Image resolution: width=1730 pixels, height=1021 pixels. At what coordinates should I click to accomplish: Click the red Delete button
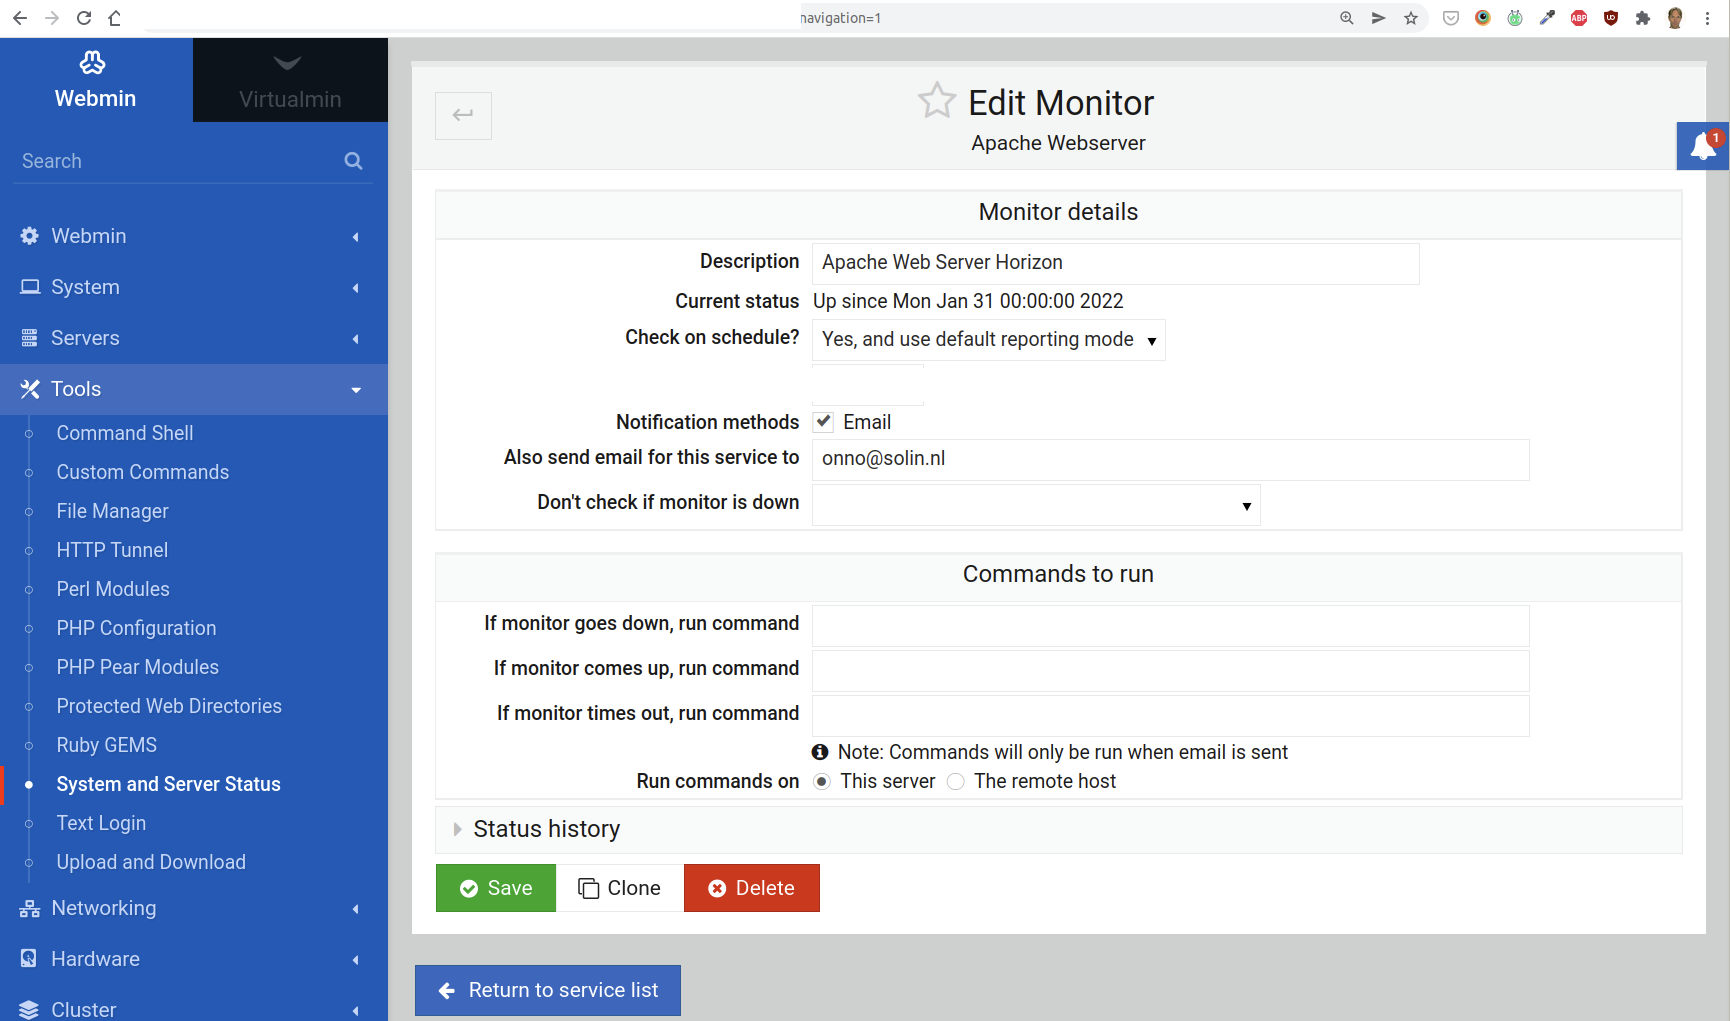tap(752, 888)
